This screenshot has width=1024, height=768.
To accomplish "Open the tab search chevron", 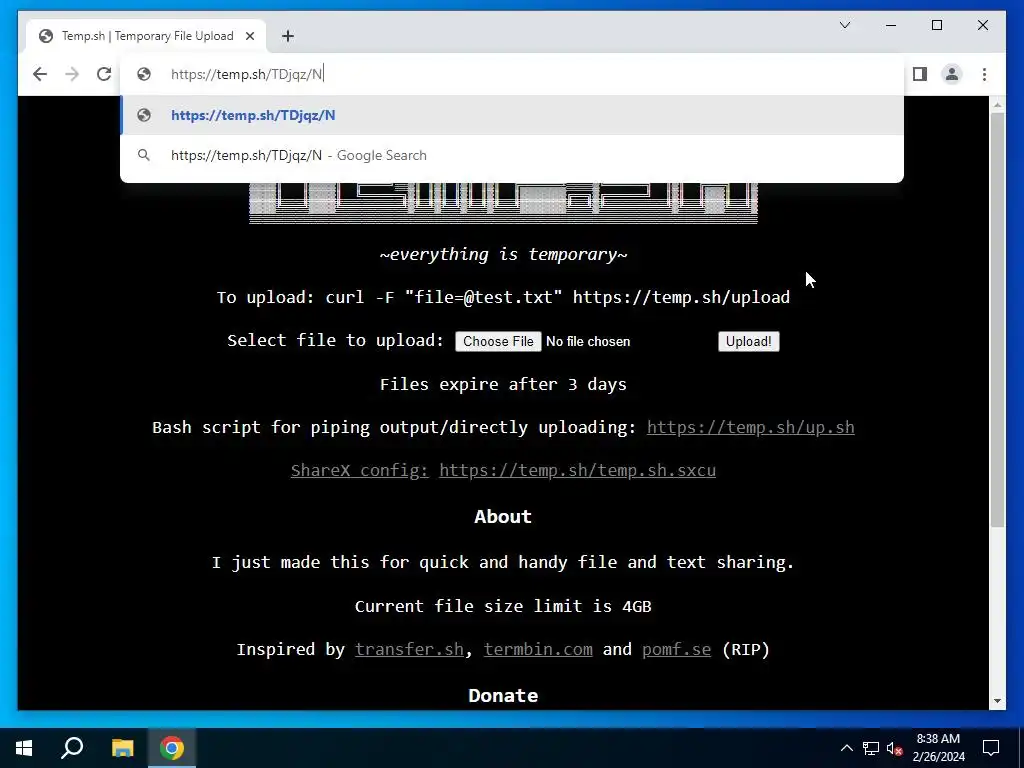I will point(844,25).
